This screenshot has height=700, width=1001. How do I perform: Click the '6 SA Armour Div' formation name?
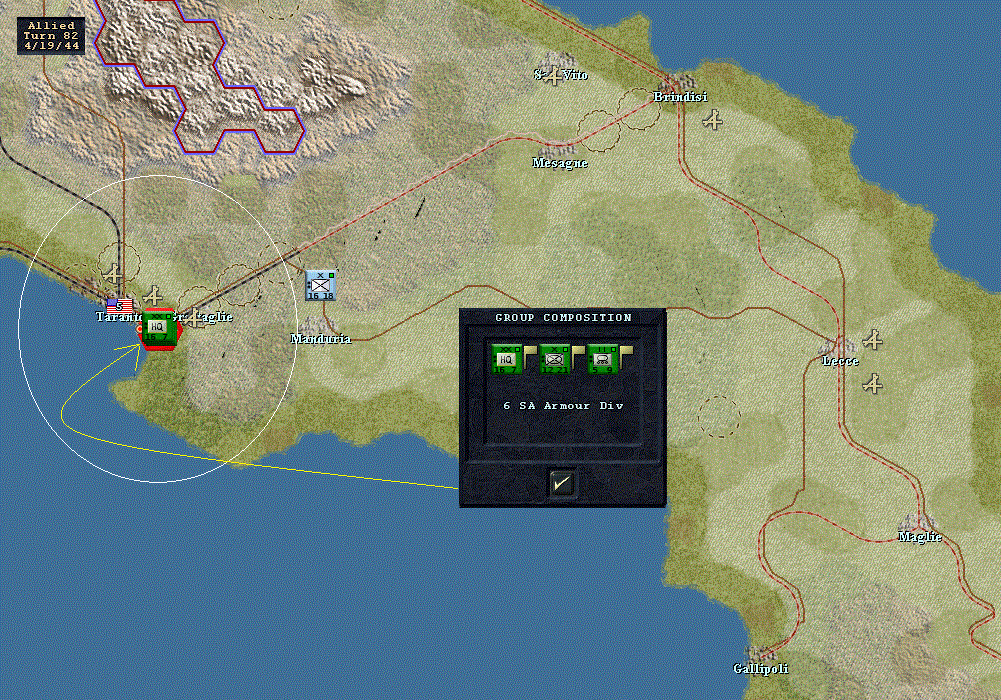[563, 405]
